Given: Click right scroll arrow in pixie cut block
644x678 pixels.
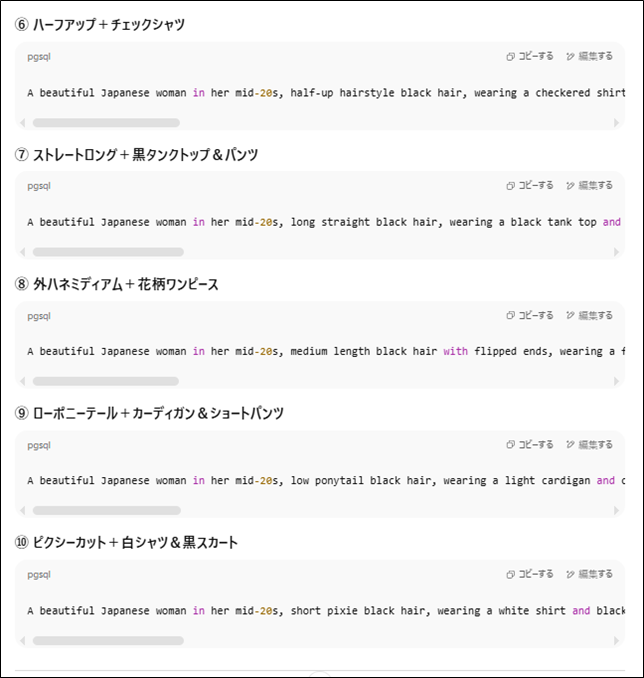Looking at the screenshot, I should (x=616, y=640).
